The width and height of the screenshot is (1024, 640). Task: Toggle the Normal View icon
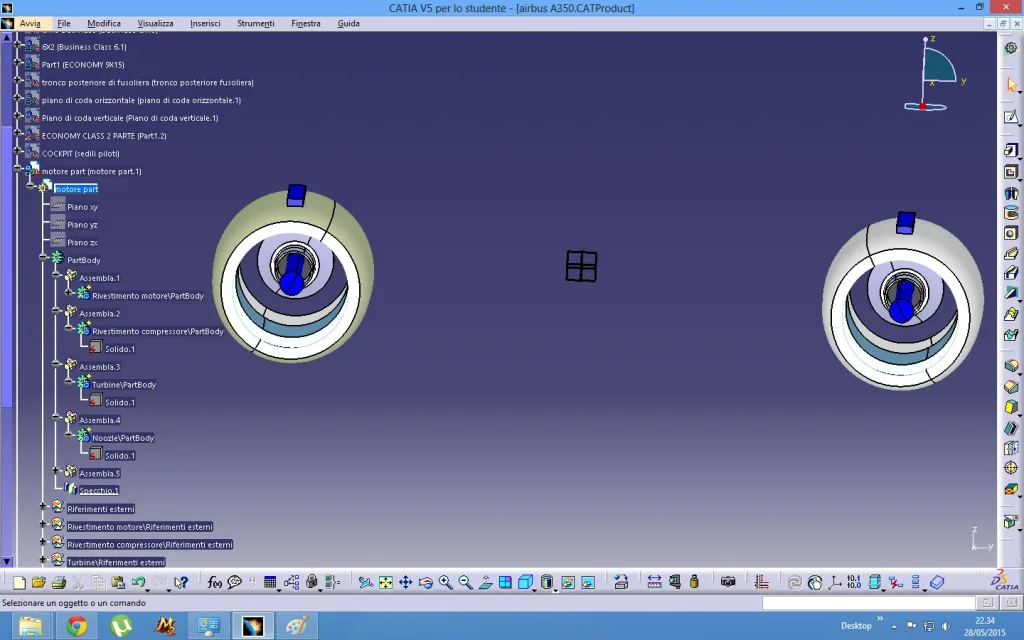click(x=485, y=582)
